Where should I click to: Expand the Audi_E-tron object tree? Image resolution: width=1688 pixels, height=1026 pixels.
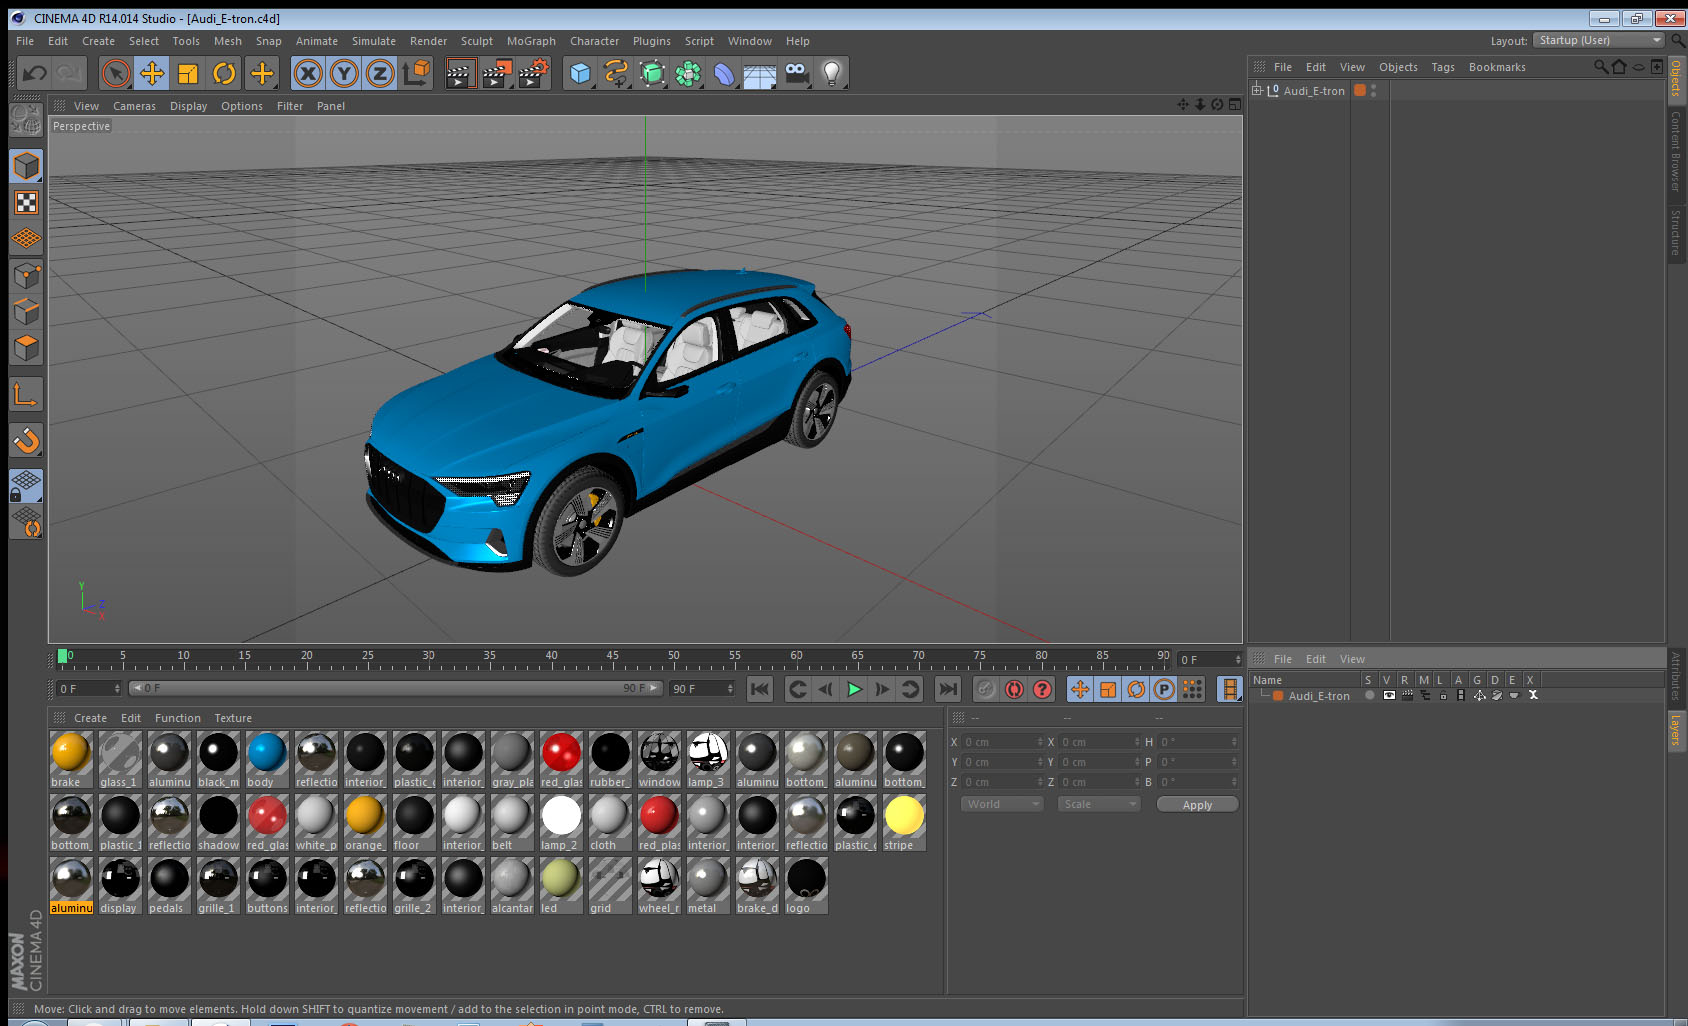1257,90
